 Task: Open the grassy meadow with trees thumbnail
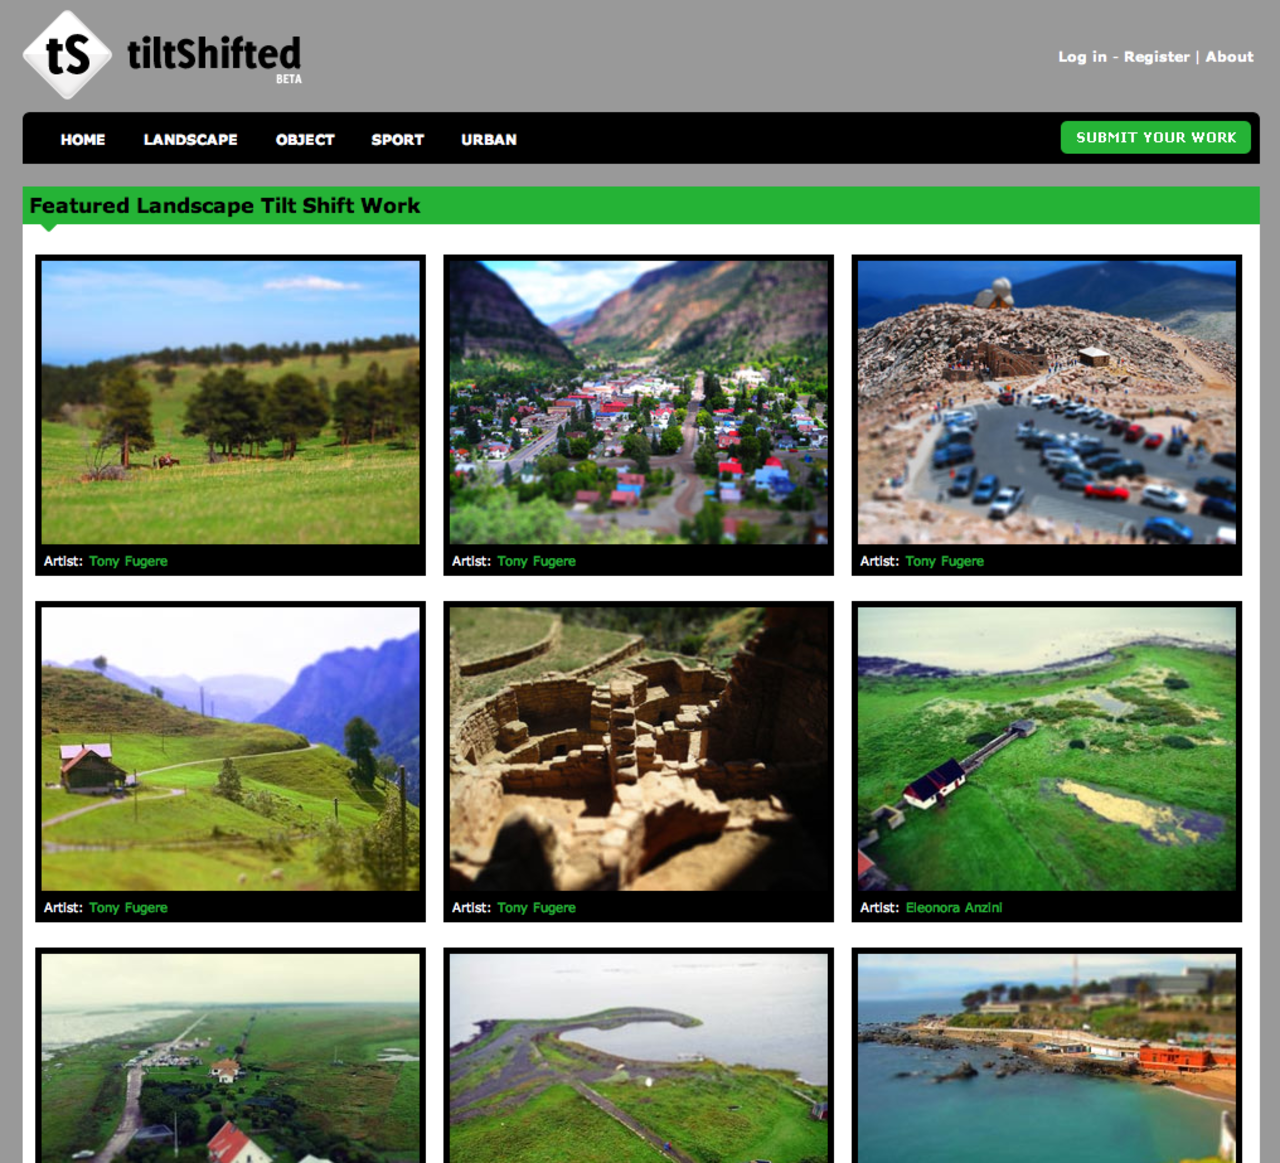point(230,402)
